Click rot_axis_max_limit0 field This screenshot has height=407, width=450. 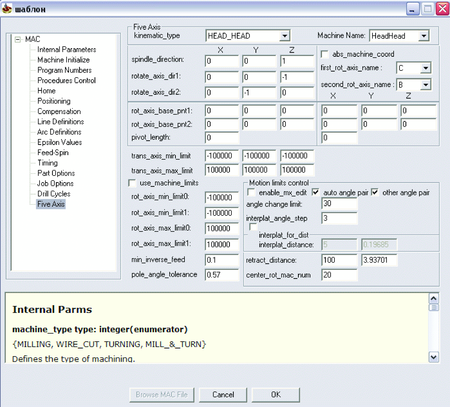tap(222, 228)
